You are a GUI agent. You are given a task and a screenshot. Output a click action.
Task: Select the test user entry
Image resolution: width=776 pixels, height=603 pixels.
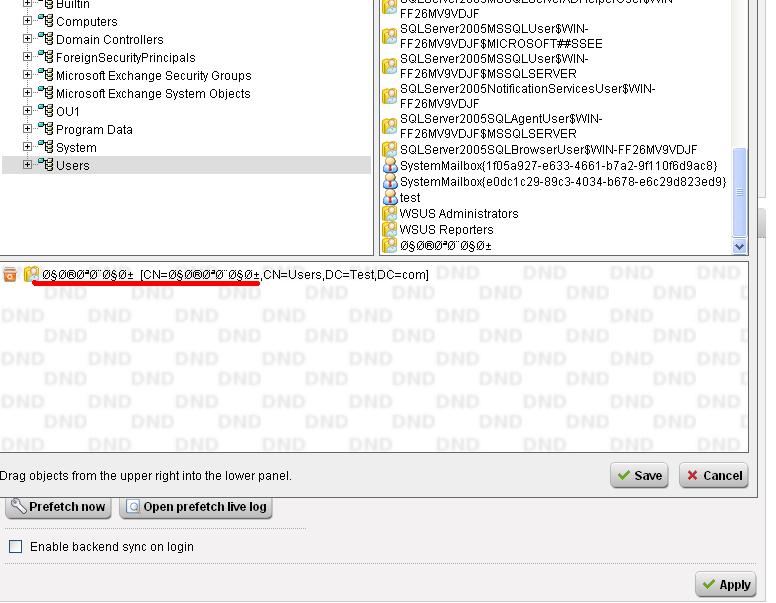pos(410,198)
